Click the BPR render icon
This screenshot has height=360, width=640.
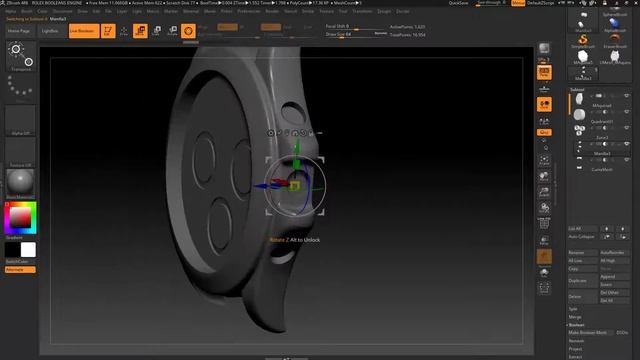pyautogui.click(x=544, y=49)
